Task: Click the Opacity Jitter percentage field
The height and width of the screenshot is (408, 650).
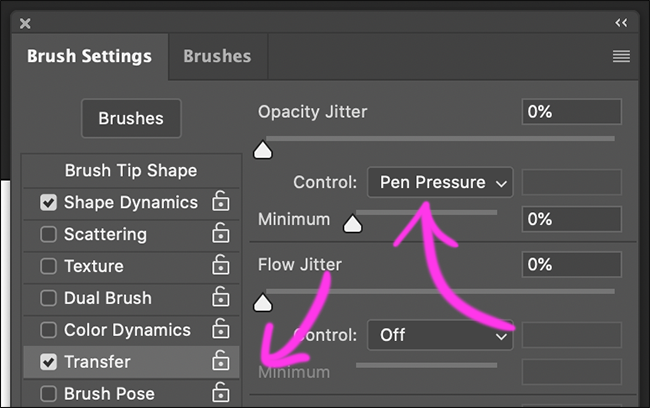Action: [x=571, y=112]
